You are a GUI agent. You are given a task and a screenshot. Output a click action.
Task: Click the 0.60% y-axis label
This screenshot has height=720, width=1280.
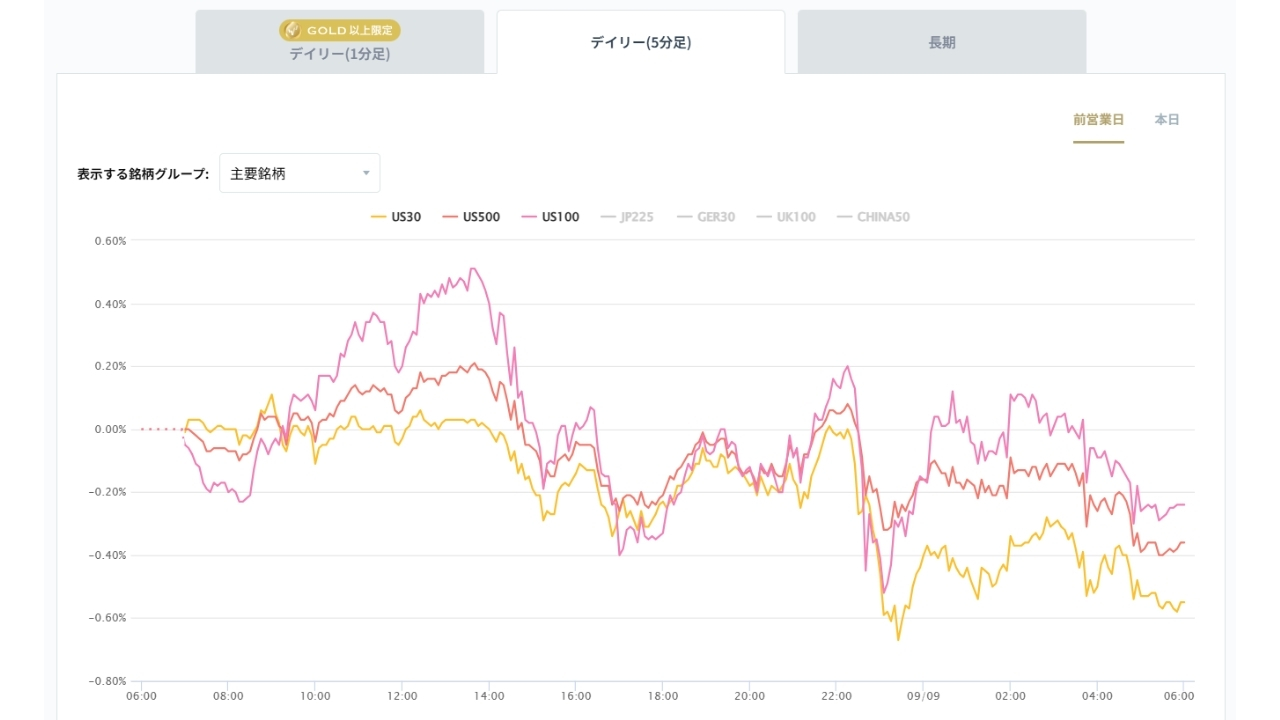pos(110,241)
